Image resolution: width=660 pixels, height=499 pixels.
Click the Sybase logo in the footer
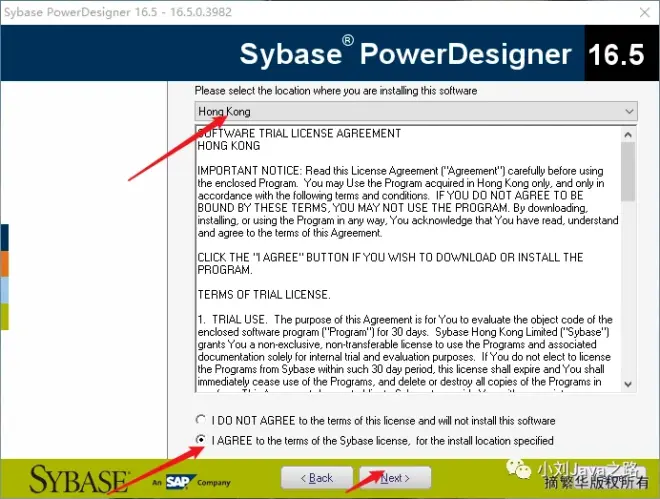pos(80,479)
